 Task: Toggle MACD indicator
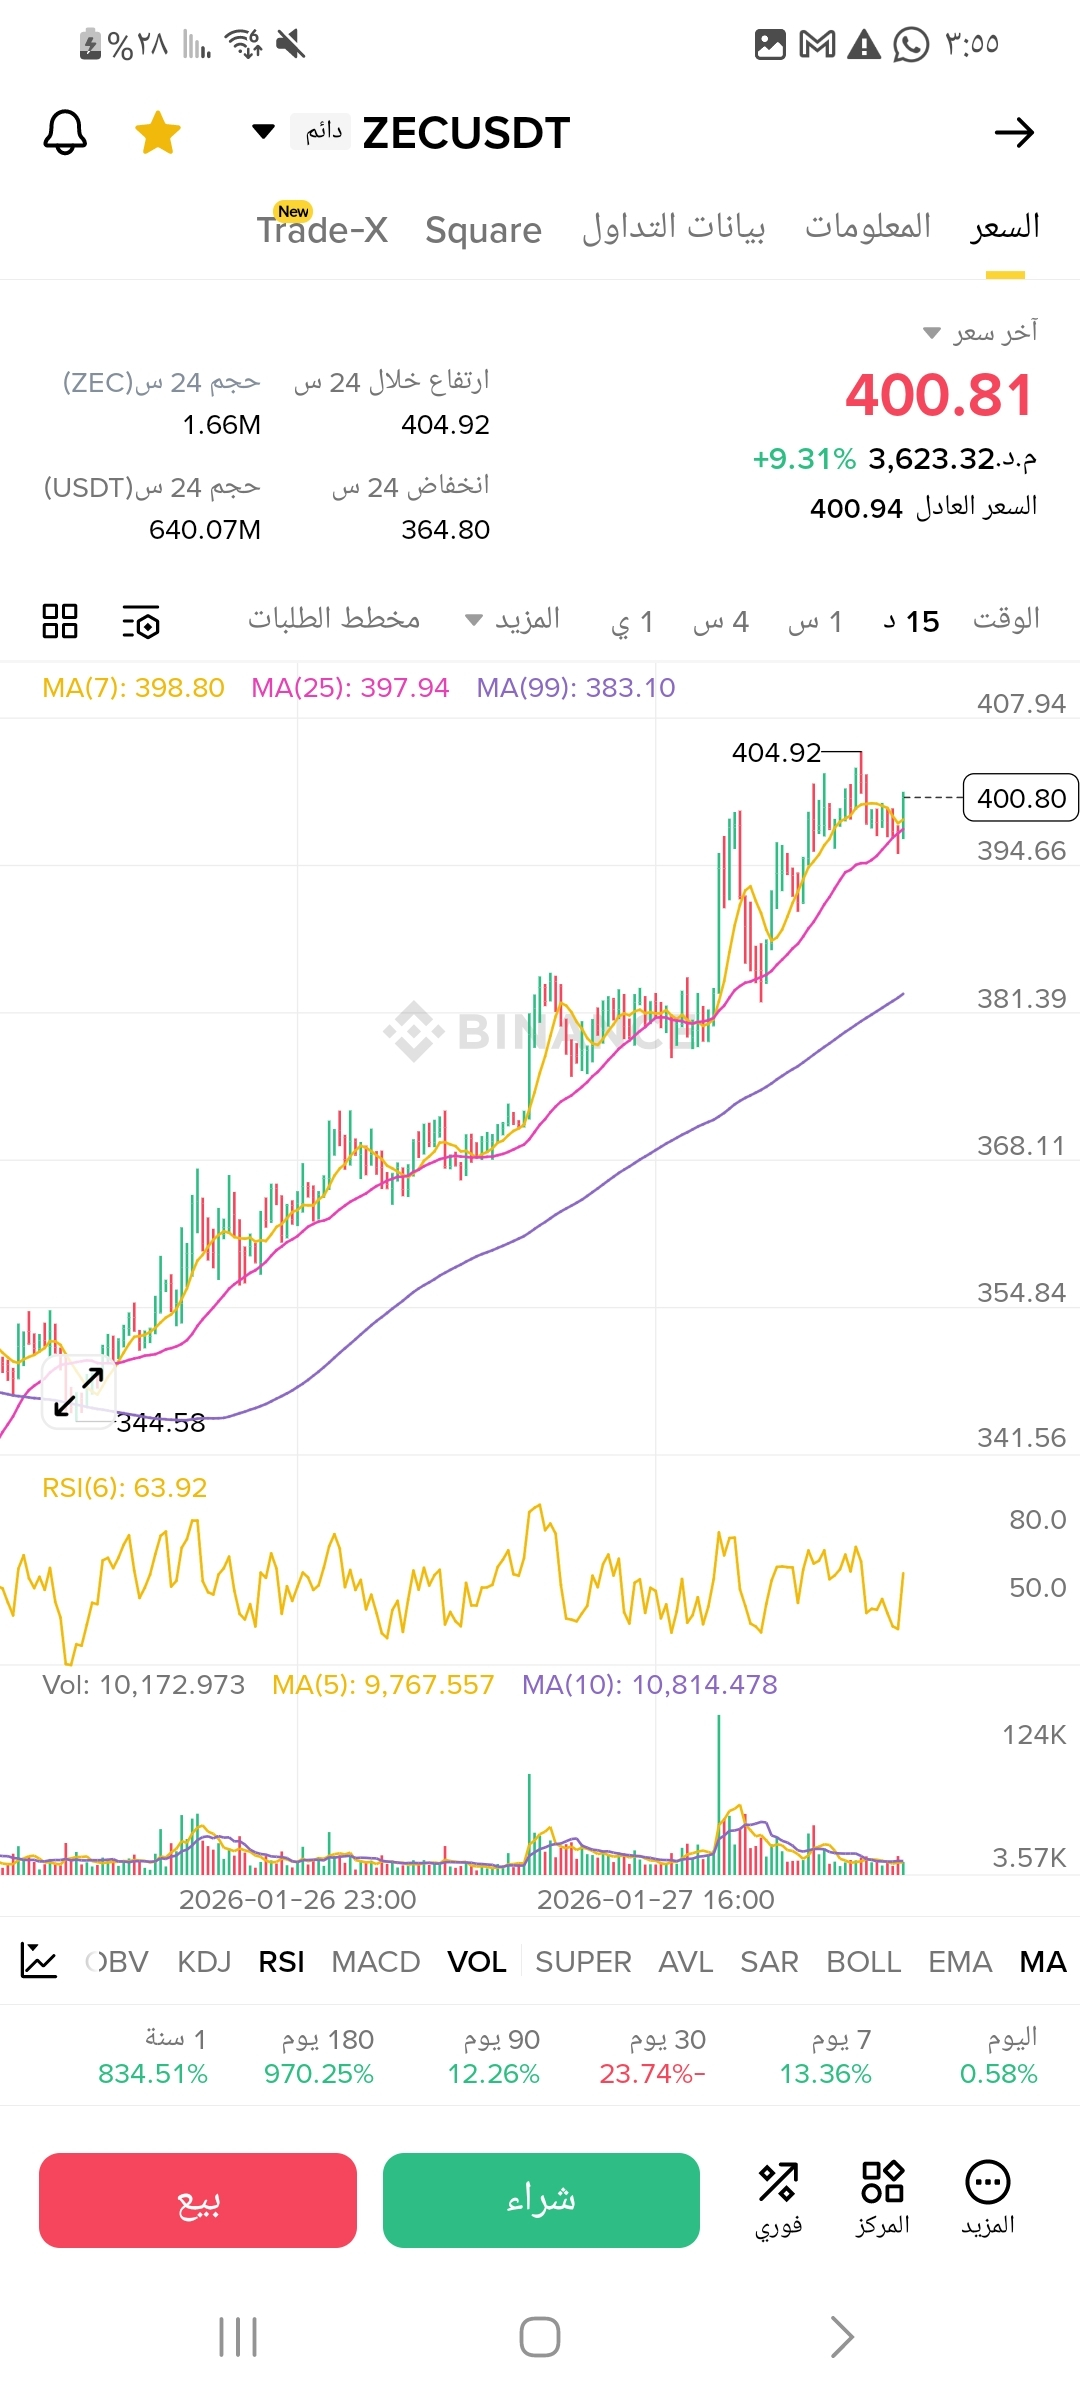click(x=375, y=1962)
